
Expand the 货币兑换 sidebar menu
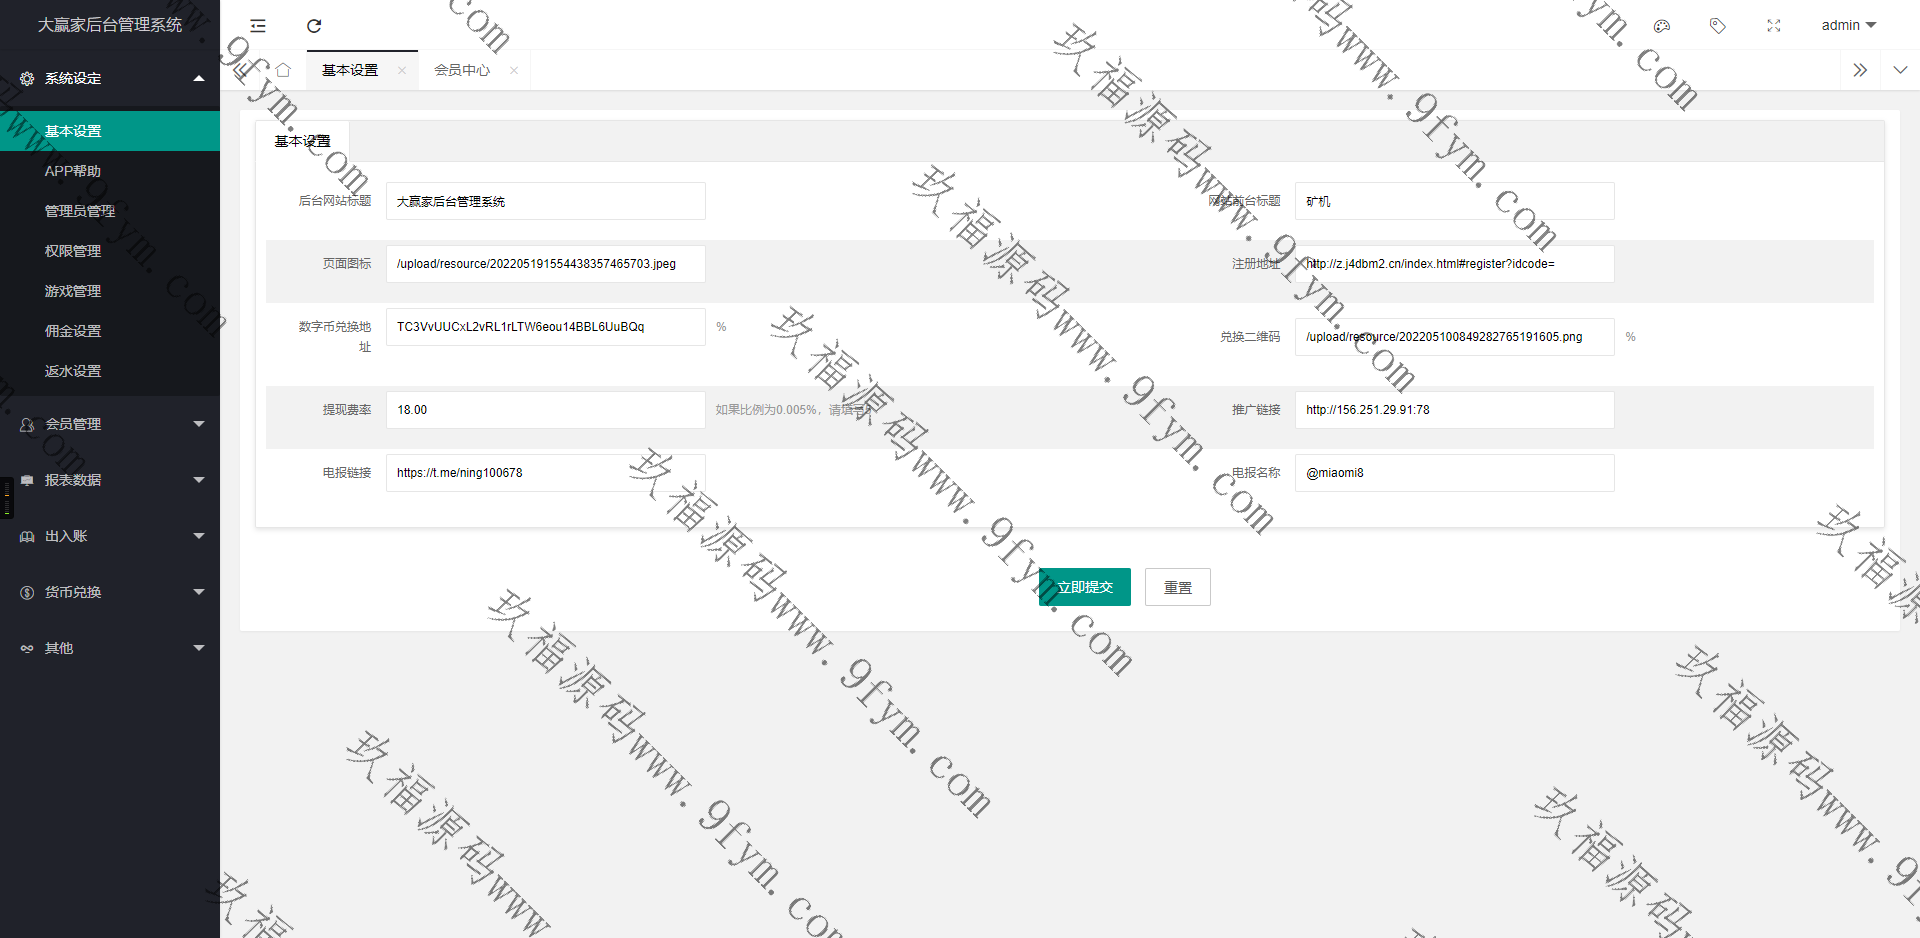[x=110, y=592]
